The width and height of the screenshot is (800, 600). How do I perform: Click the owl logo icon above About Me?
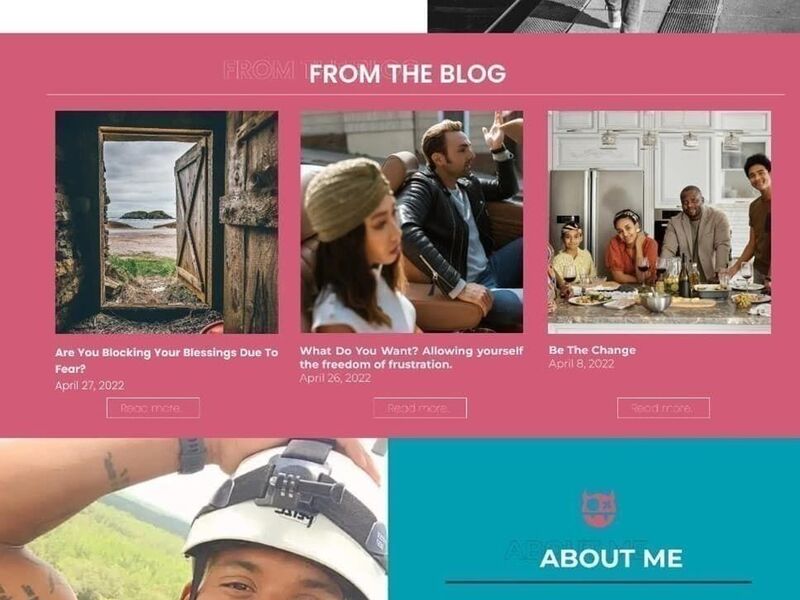(x=598, y=509)
